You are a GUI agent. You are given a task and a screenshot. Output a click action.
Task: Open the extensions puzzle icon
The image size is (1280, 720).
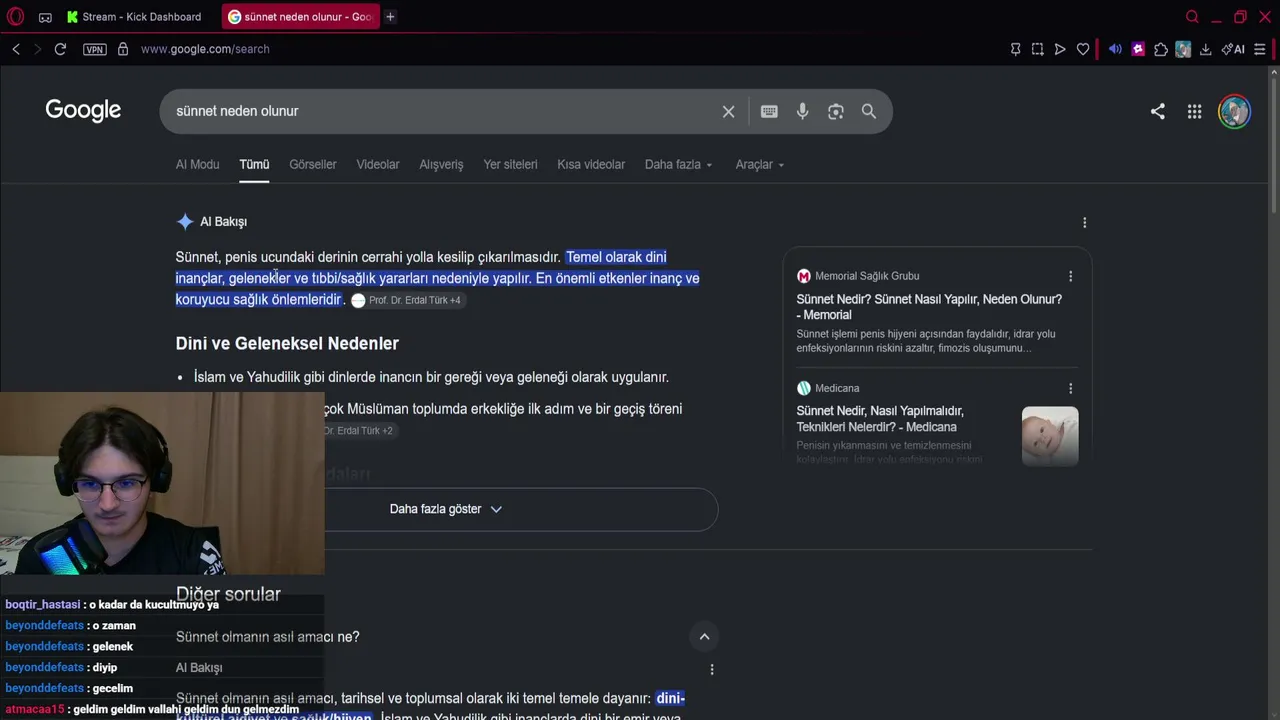pos(1161,49)
